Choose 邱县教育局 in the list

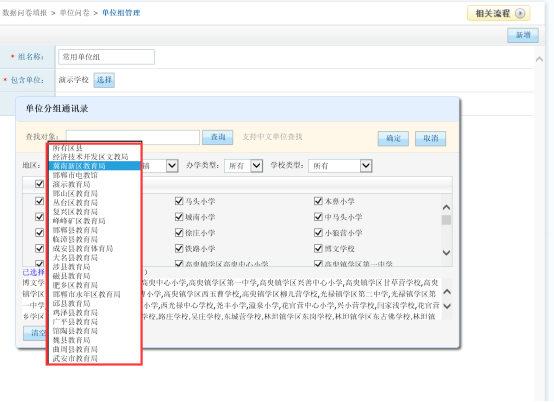71,303
